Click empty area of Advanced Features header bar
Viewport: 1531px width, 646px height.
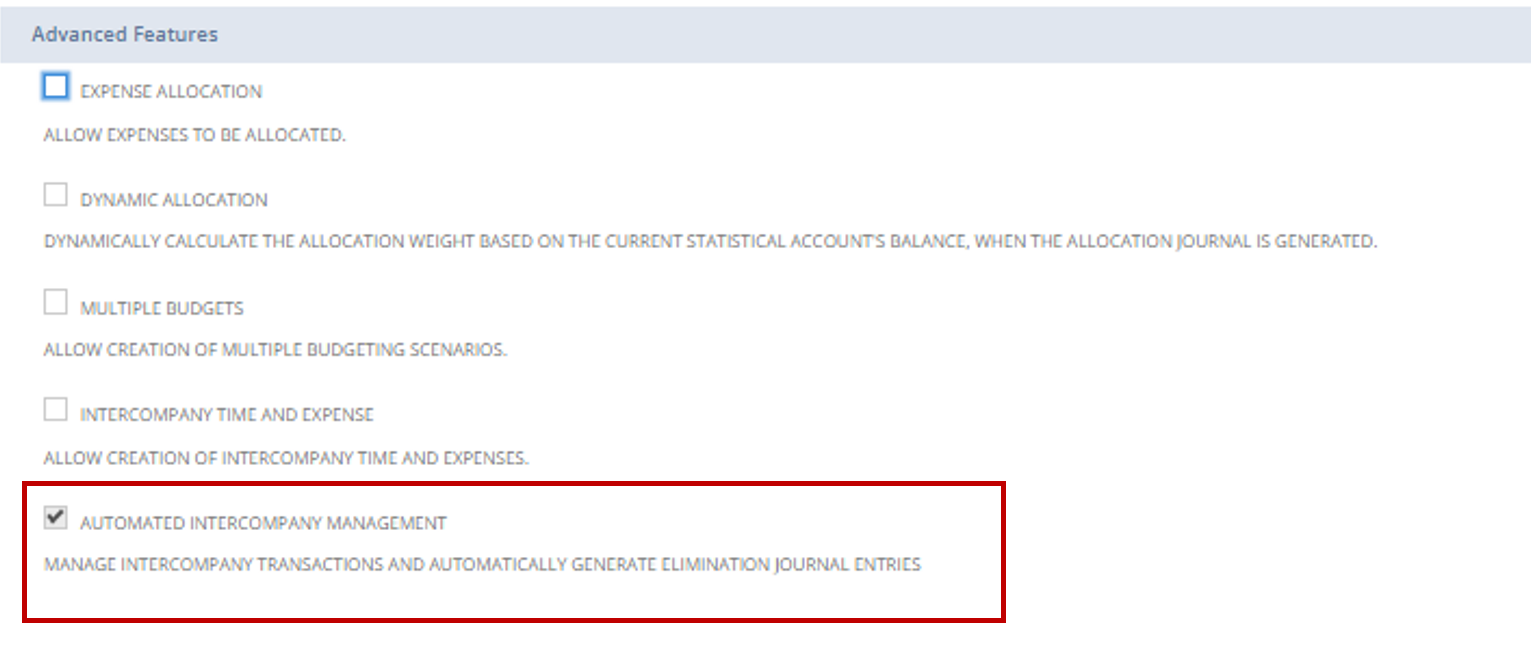[x=800, y=35]
